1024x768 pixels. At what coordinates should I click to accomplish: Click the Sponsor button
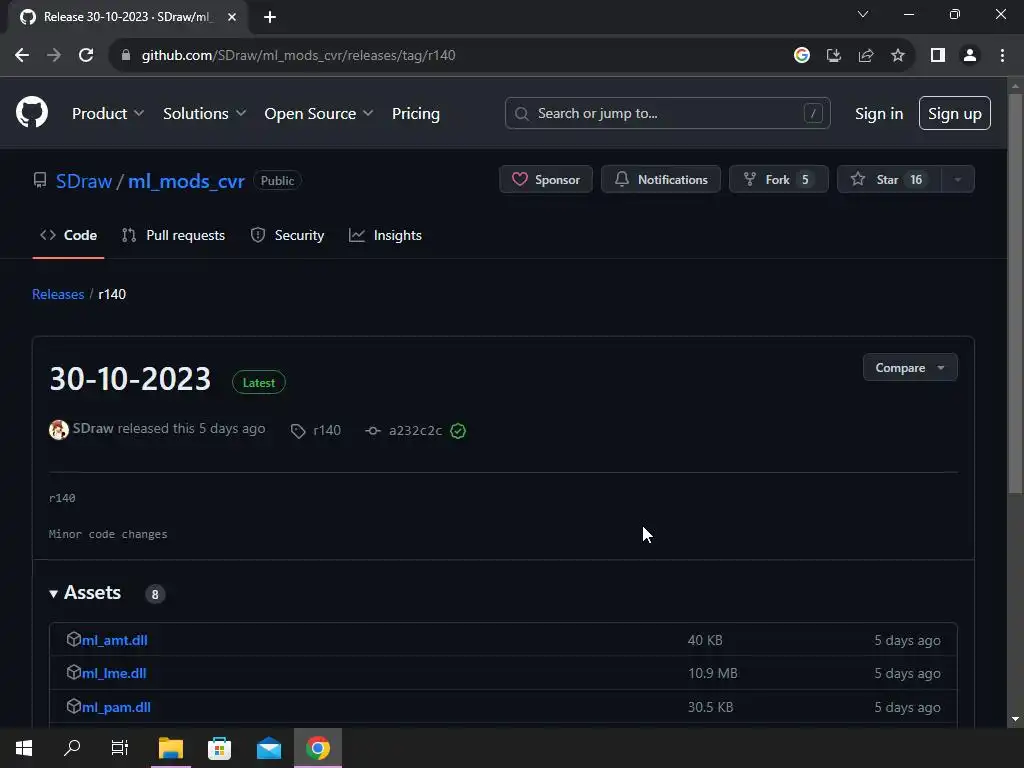(546, 180)
